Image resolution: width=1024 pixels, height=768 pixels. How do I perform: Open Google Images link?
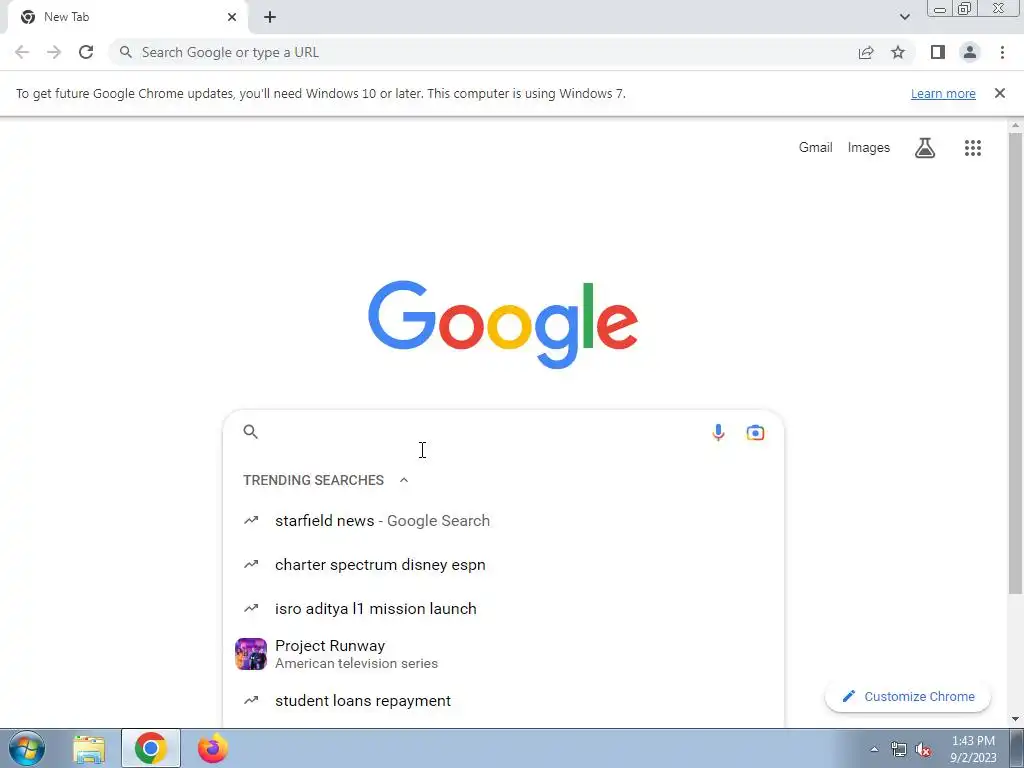(869, 148)
